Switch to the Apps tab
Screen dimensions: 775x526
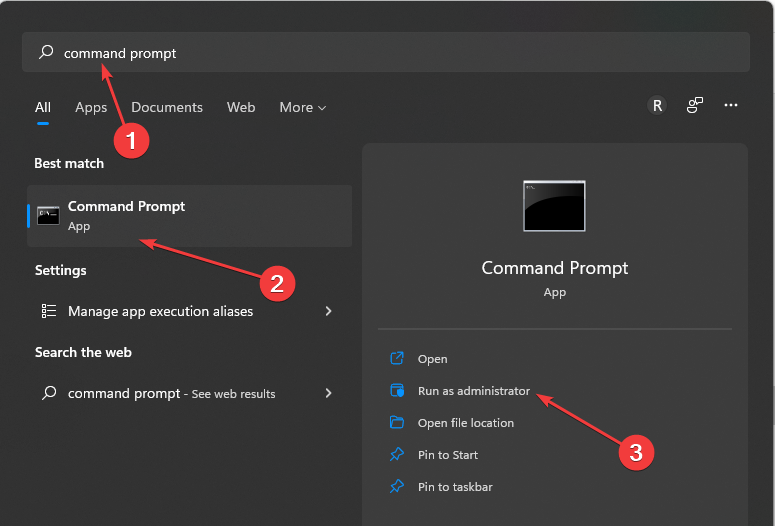pyautogui.click(x=91, y=107)
